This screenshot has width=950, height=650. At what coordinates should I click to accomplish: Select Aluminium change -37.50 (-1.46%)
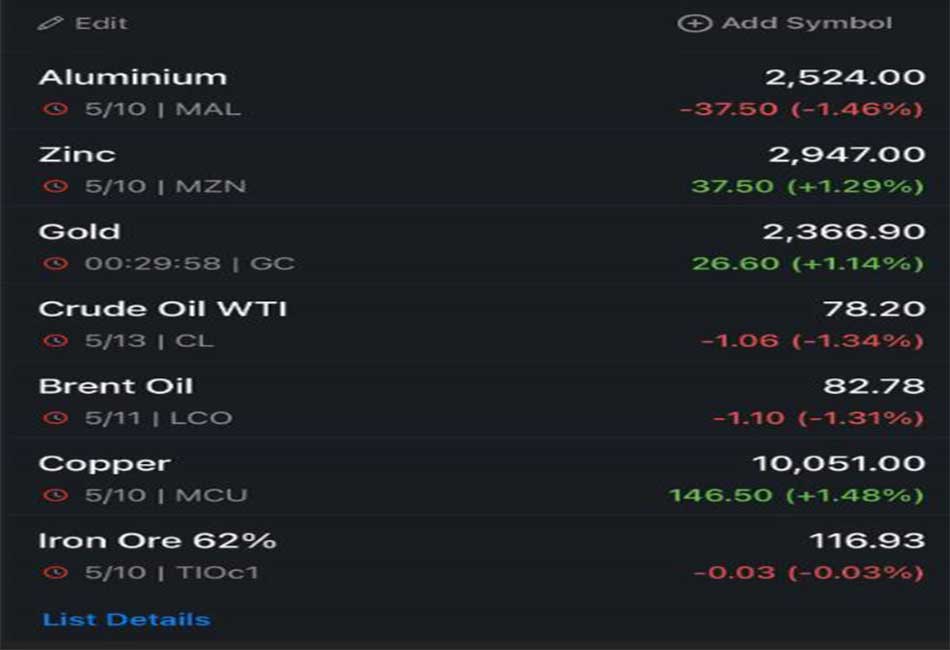(x=802, y=109)
